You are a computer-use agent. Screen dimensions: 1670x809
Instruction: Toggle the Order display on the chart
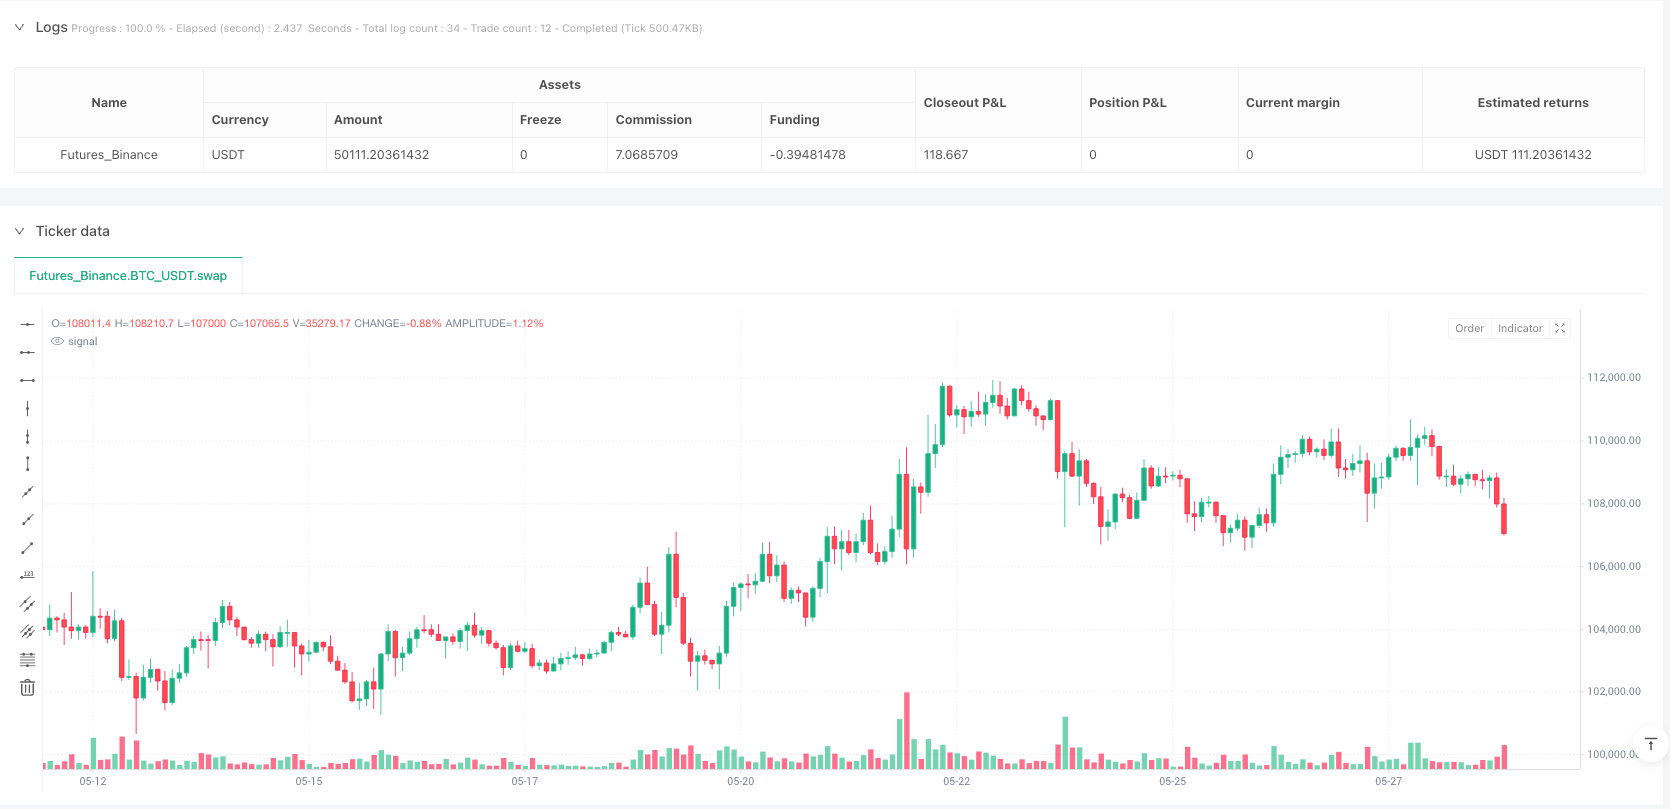click(1469, 328)
